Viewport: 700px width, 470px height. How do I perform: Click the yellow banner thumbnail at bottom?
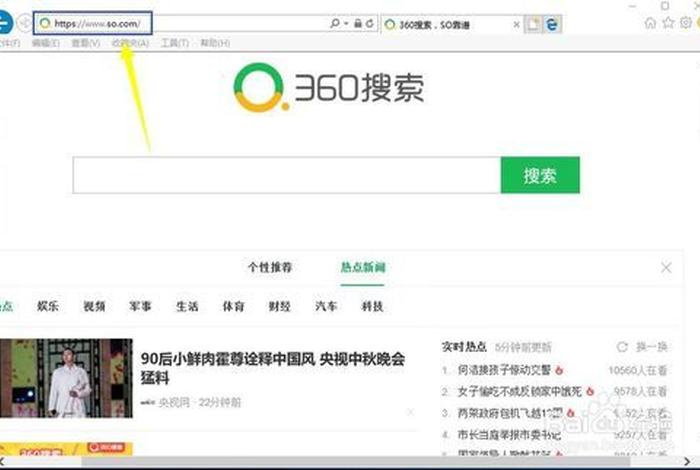(x=66, y=449)
